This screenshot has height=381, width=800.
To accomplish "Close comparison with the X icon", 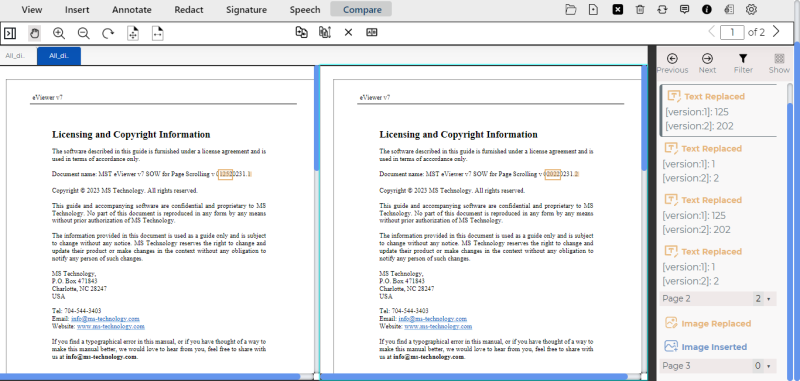I will (348, 33).
